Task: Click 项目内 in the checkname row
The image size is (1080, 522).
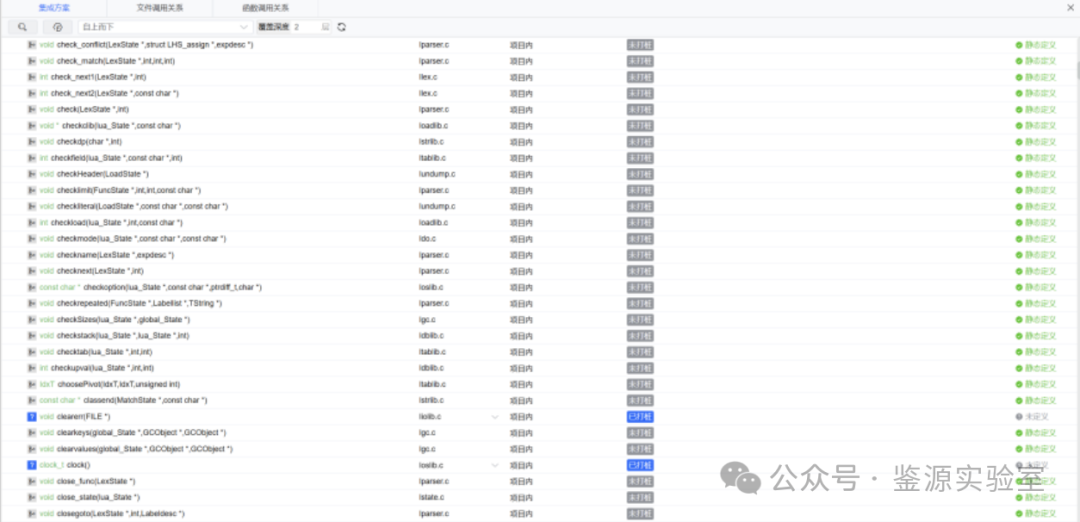Action: (x=521, y=255)
